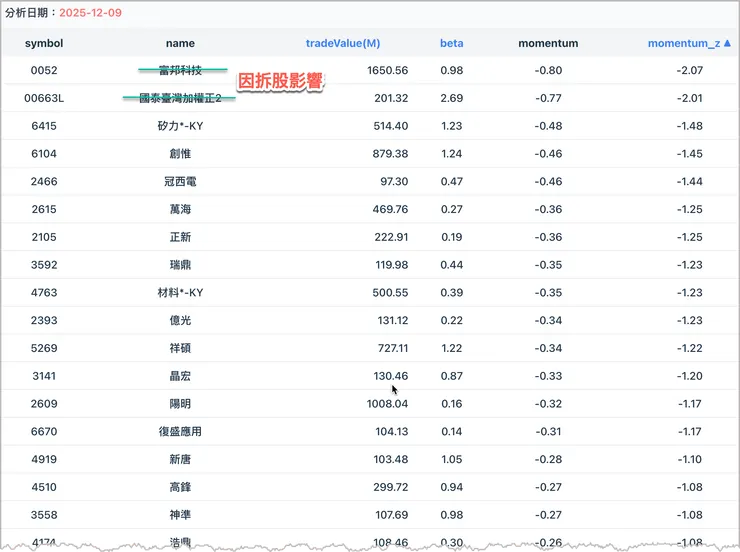Sort table by the name column header

pyautogui.click(x=180, y=43)
